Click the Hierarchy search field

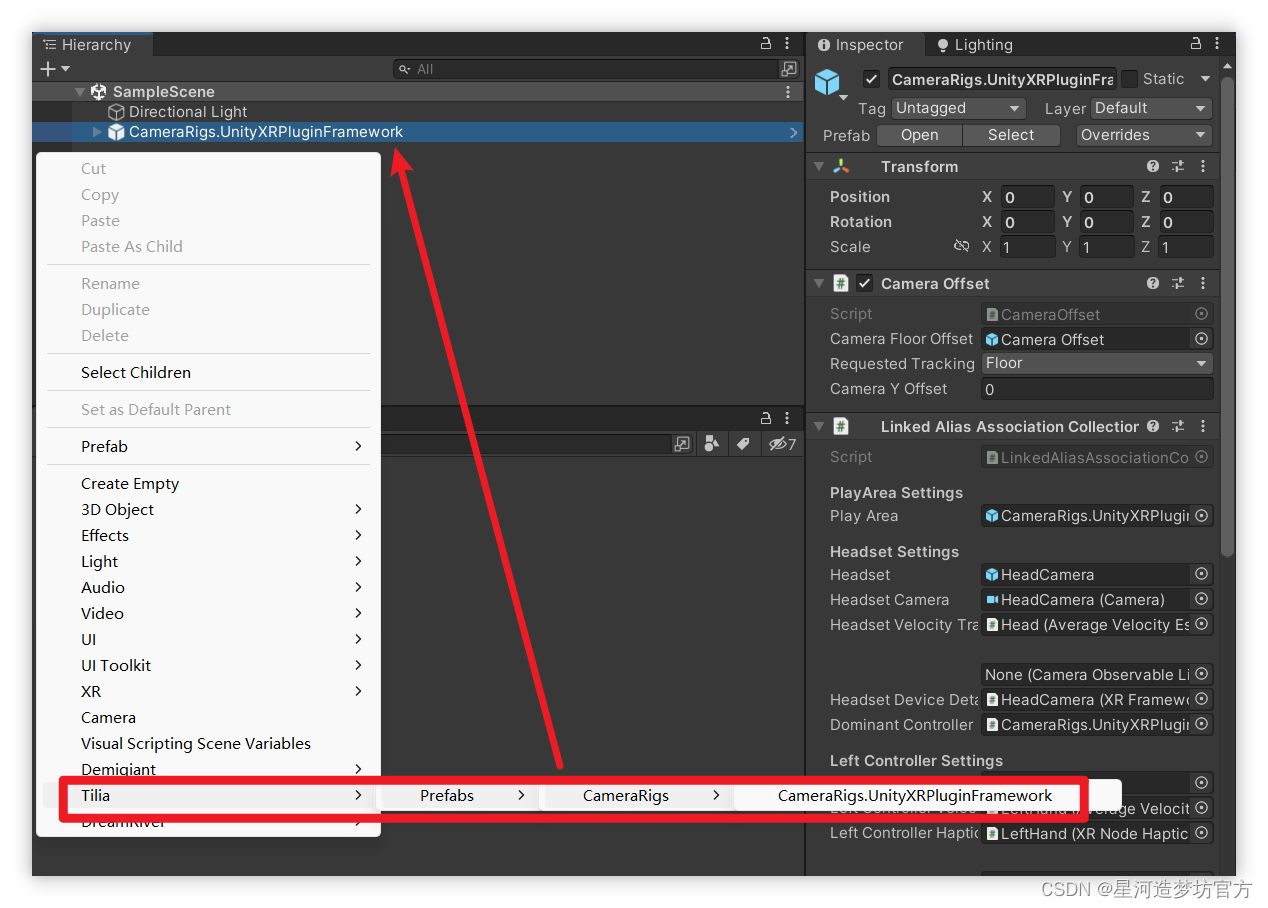[585, 69]
